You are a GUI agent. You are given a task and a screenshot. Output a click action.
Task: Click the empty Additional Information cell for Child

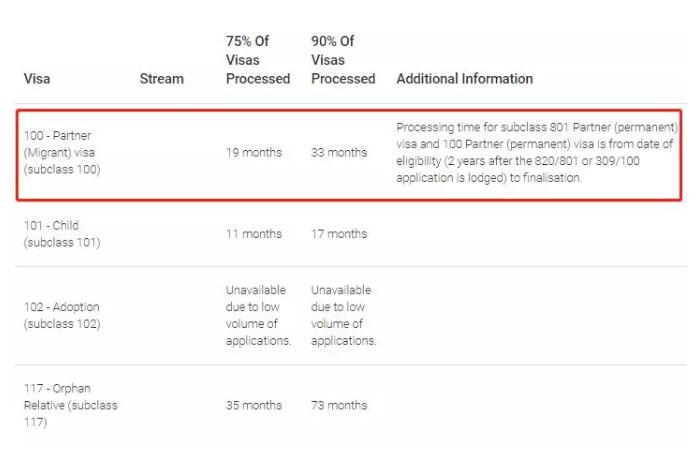pyautogui.click(x=538, y=234)
